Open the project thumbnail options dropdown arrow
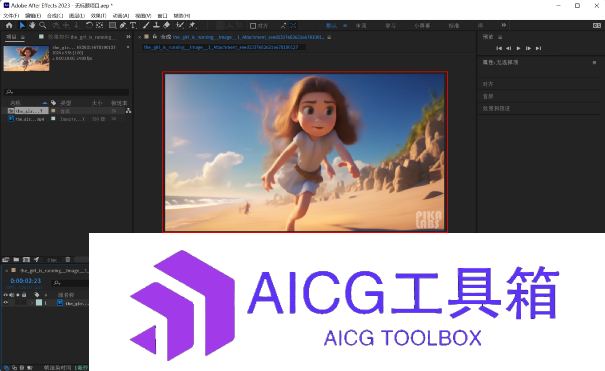 [x=128, y=47]
